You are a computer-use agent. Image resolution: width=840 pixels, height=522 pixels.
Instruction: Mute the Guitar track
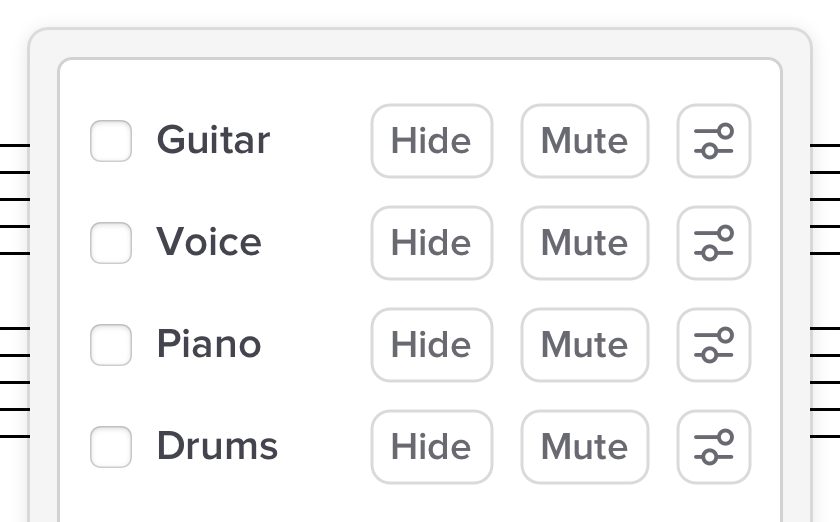click(x=585, y=141)
